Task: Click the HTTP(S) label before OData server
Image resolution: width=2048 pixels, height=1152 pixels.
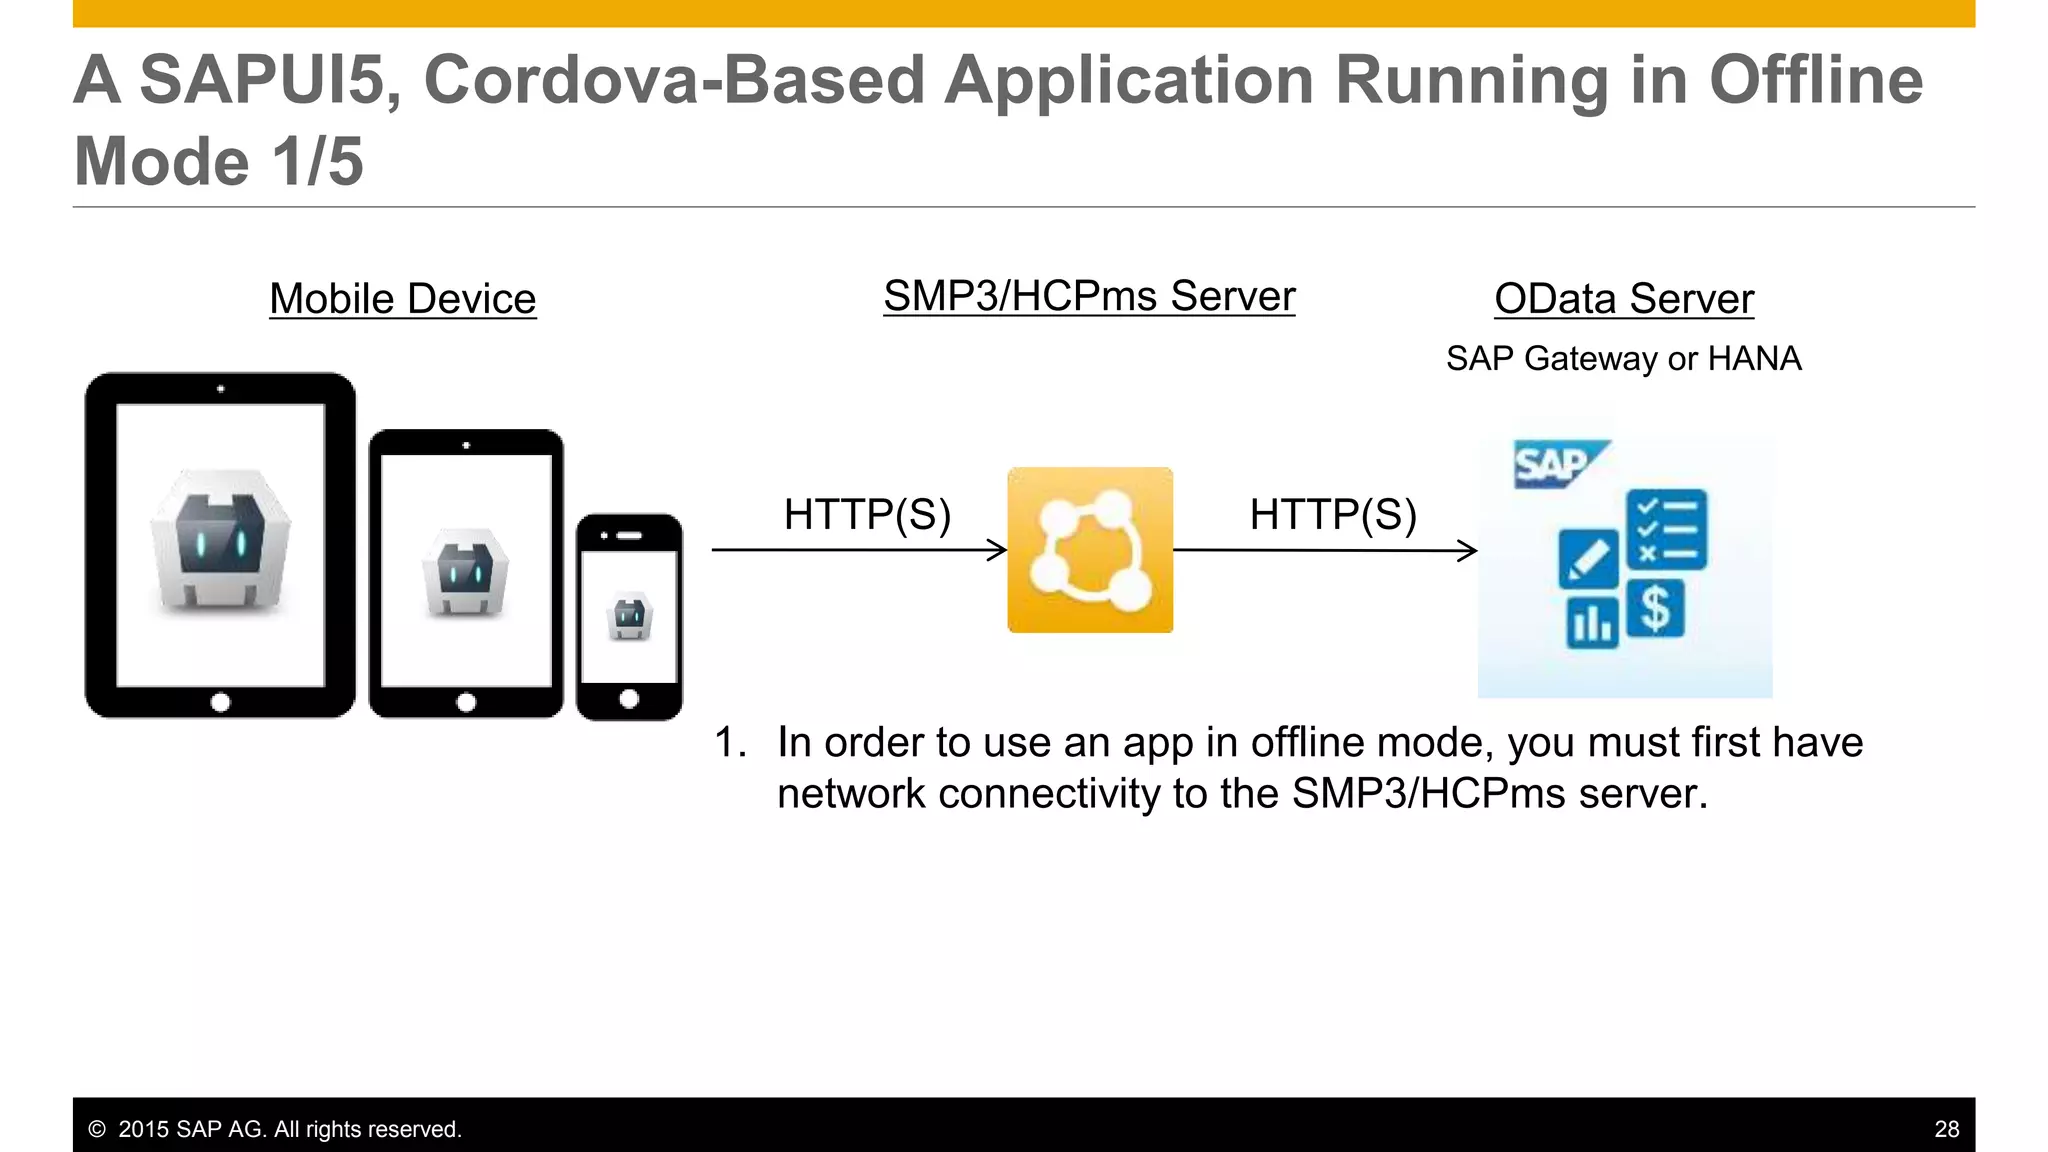Action: 1333,514
